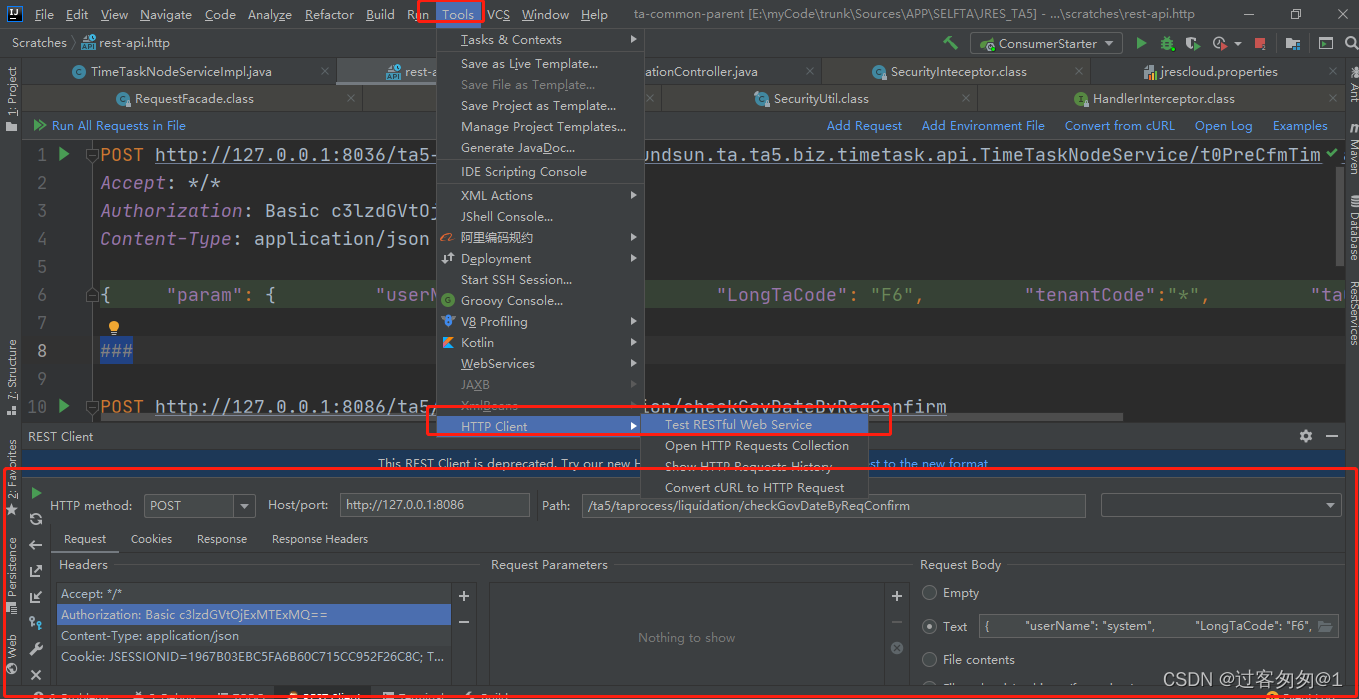Click Run All Requests in File
Viewport: 1359px width, 699px height.
pos(118,125)
